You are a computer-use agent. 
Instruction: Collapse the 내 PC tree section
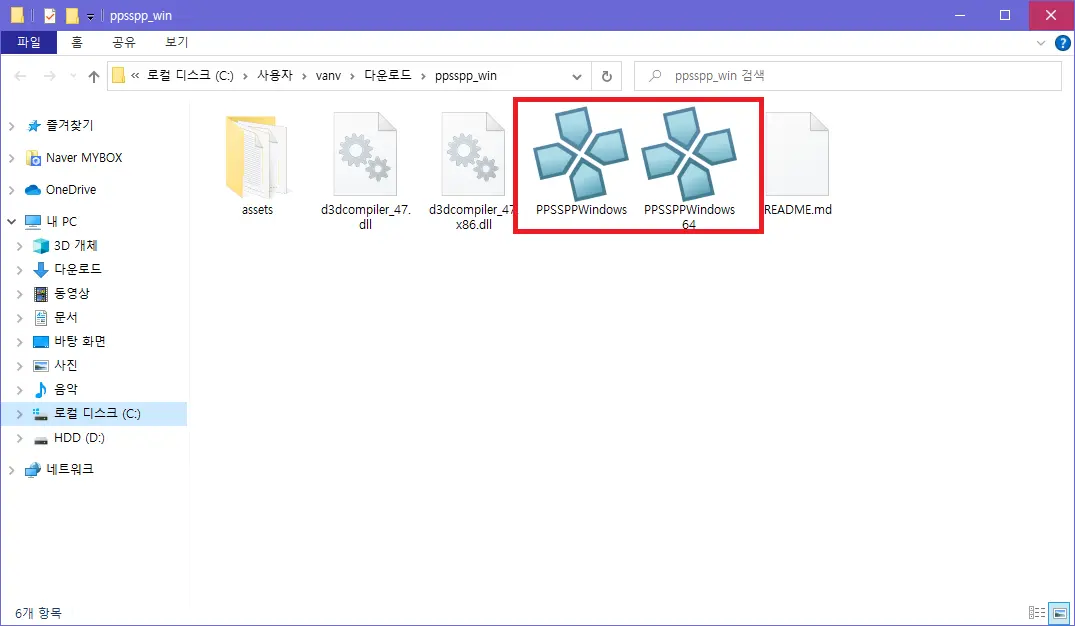coord(10,221)
